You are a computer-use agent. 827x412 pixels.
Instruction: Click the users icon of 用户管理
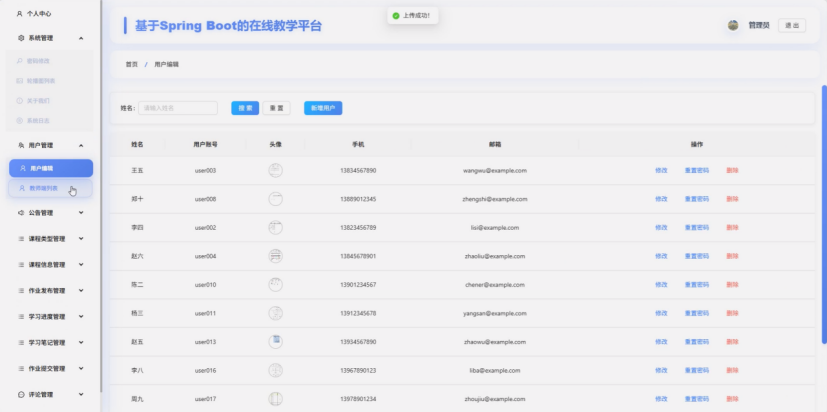point(21,145)
